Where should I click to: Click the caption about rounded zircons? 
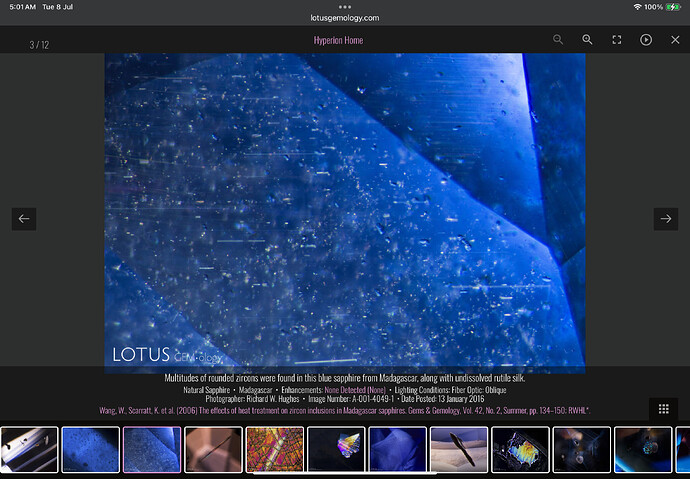click(x=345, y=378)
